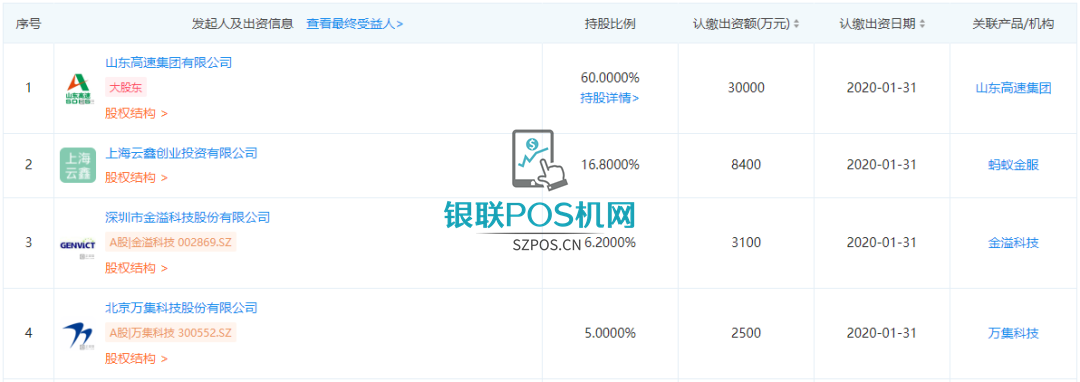
Task: Click the A股 金溢科技 002869.SZ stock tag
Action: pyautogui.click(x=171, y=243)
